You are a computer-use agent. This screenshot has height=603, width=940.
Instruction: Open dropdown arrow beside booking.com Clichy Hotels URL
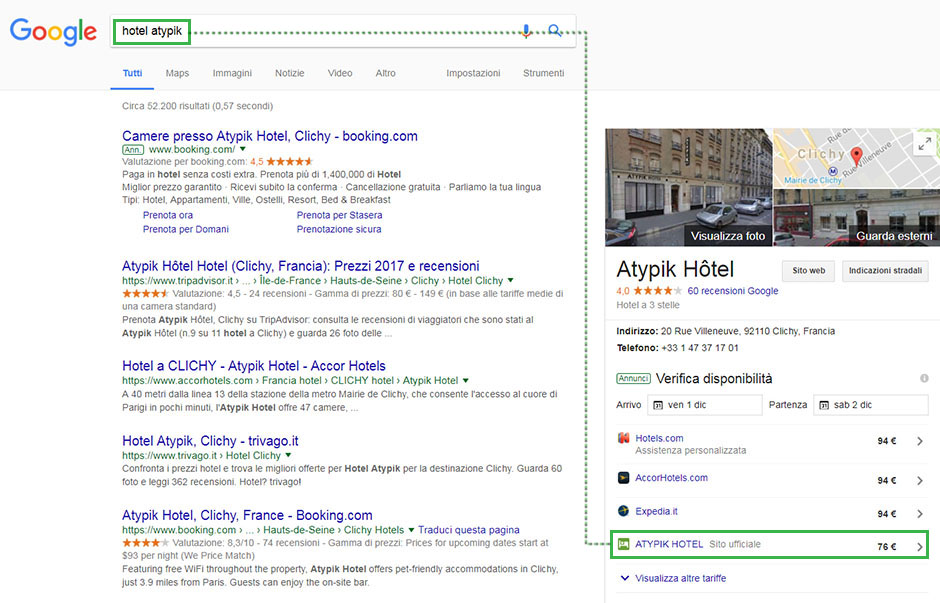[x=411, y=530]
